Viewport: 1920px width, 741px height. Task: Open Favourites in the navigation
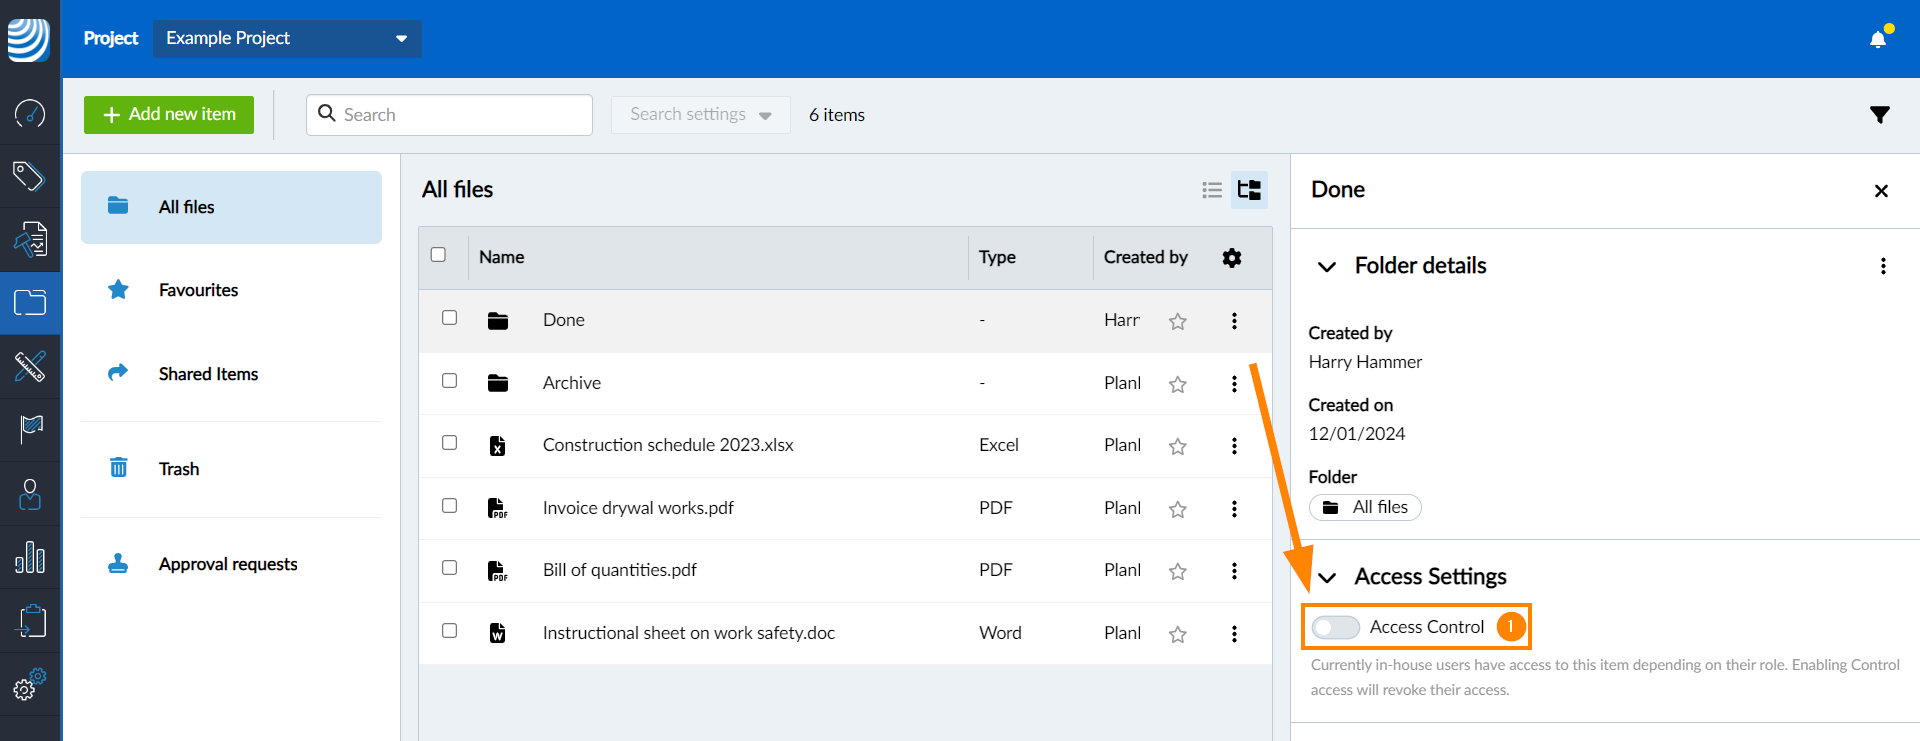coord(198,290)
